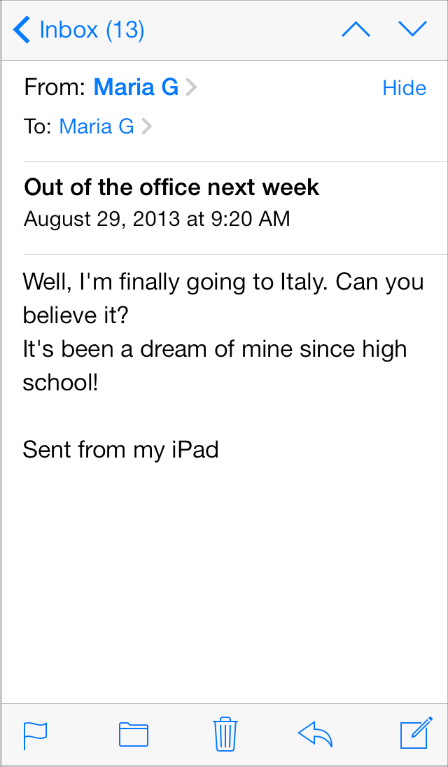Tap subject Out of the office next week

tap(171, 188)
